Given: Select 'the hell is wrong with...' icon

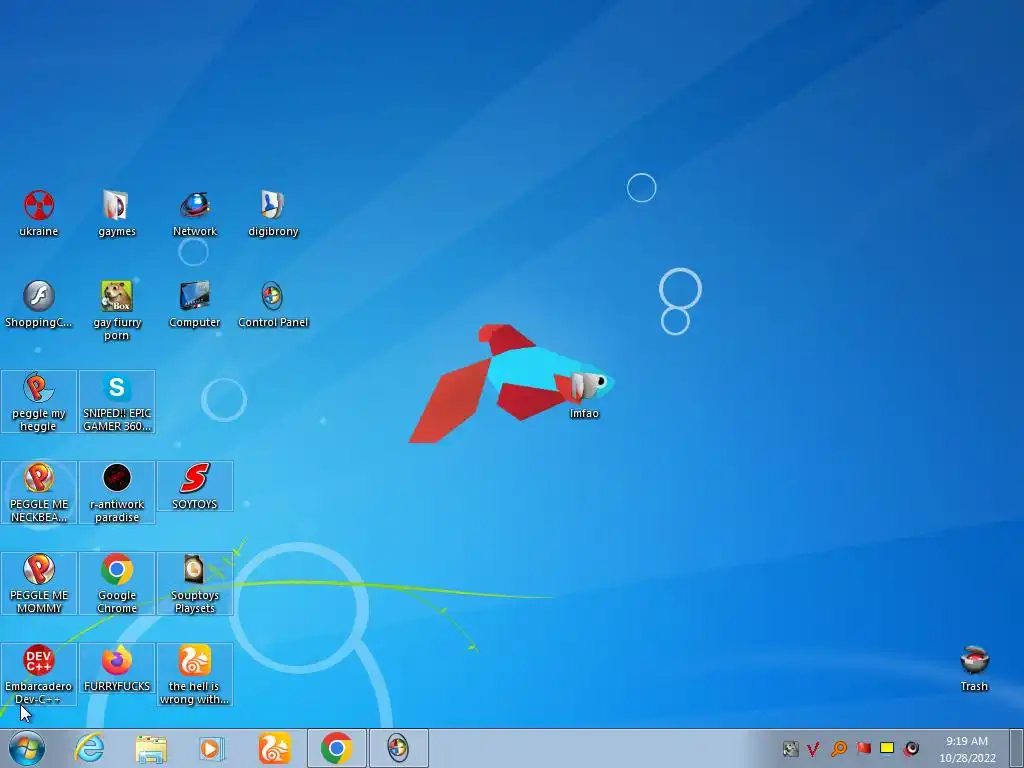Looking at the screenshot, I should point(195,674).
